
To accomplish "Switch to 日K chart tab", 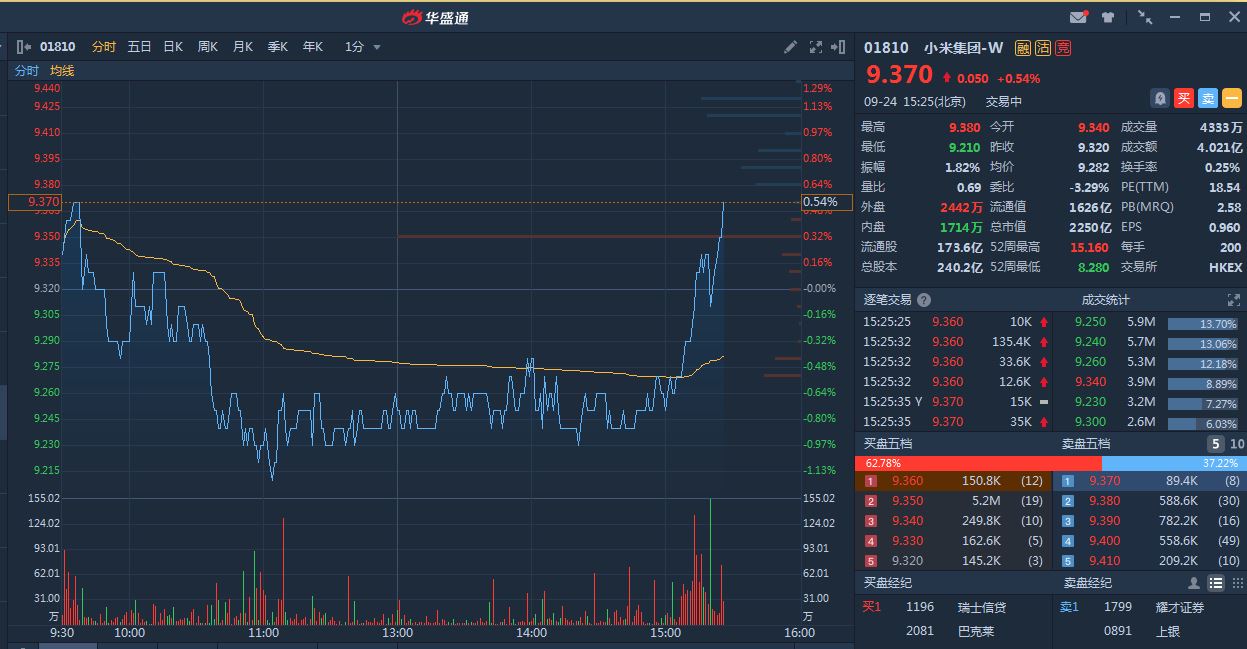I will [x=173, y=47].
